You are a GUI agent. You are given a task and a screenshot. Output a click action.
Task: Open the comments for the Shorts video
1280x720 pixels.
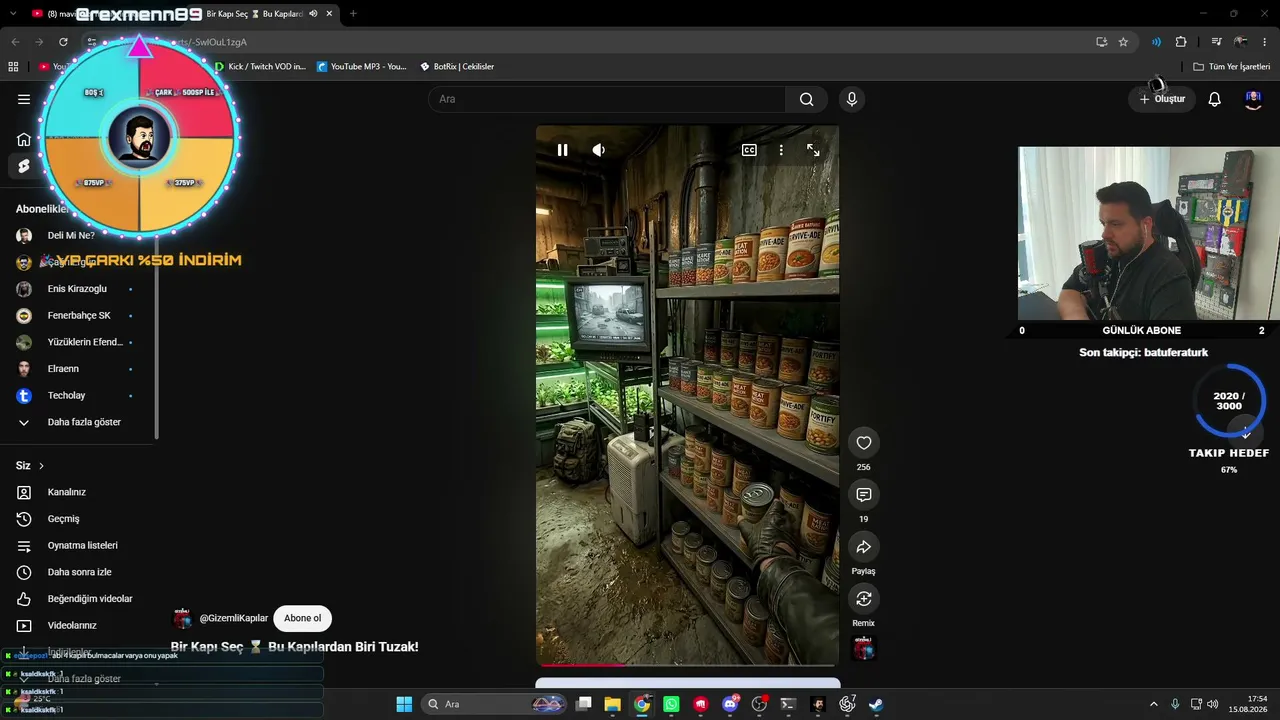pos(864,495)
